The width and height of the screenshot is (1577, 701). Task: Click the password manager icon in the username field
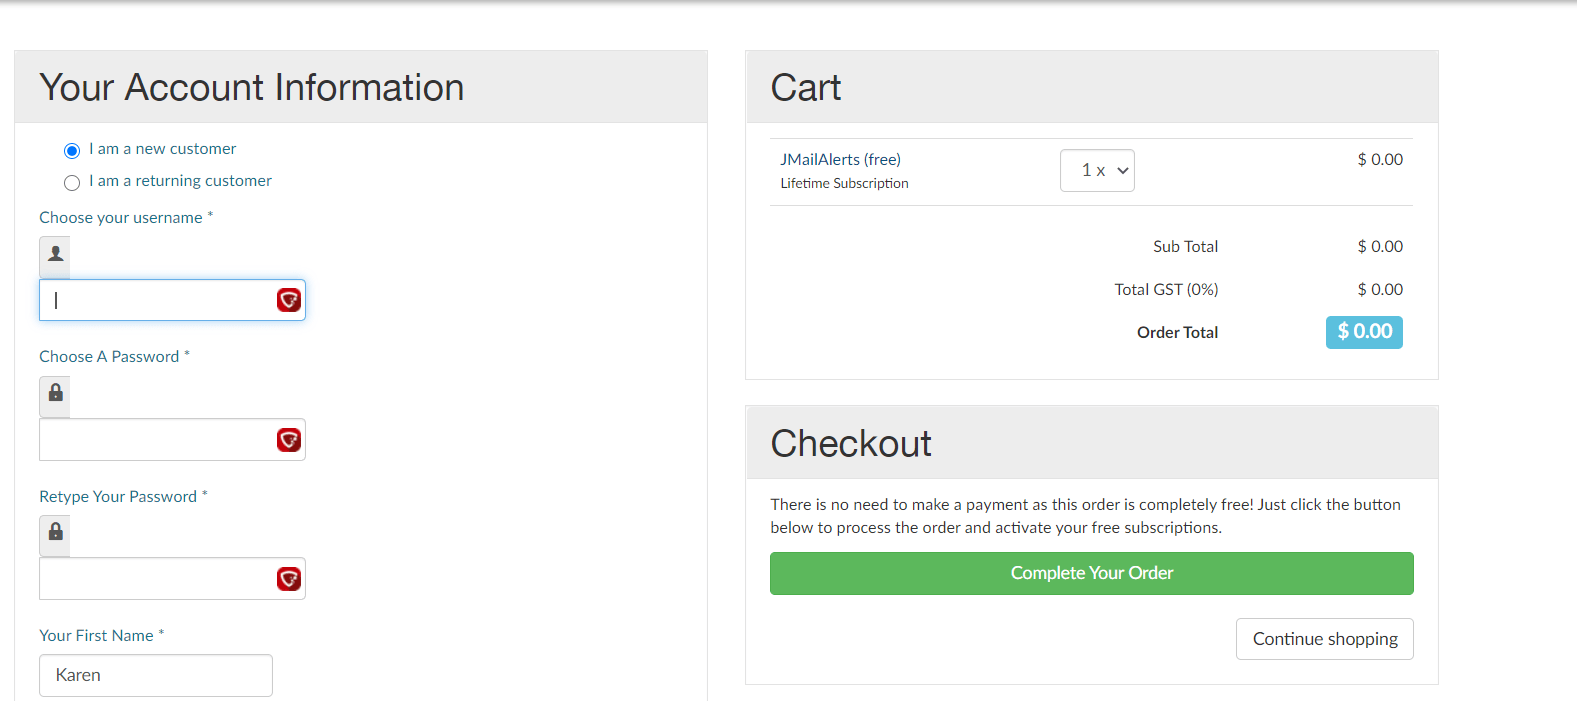(x=289, y=300)
